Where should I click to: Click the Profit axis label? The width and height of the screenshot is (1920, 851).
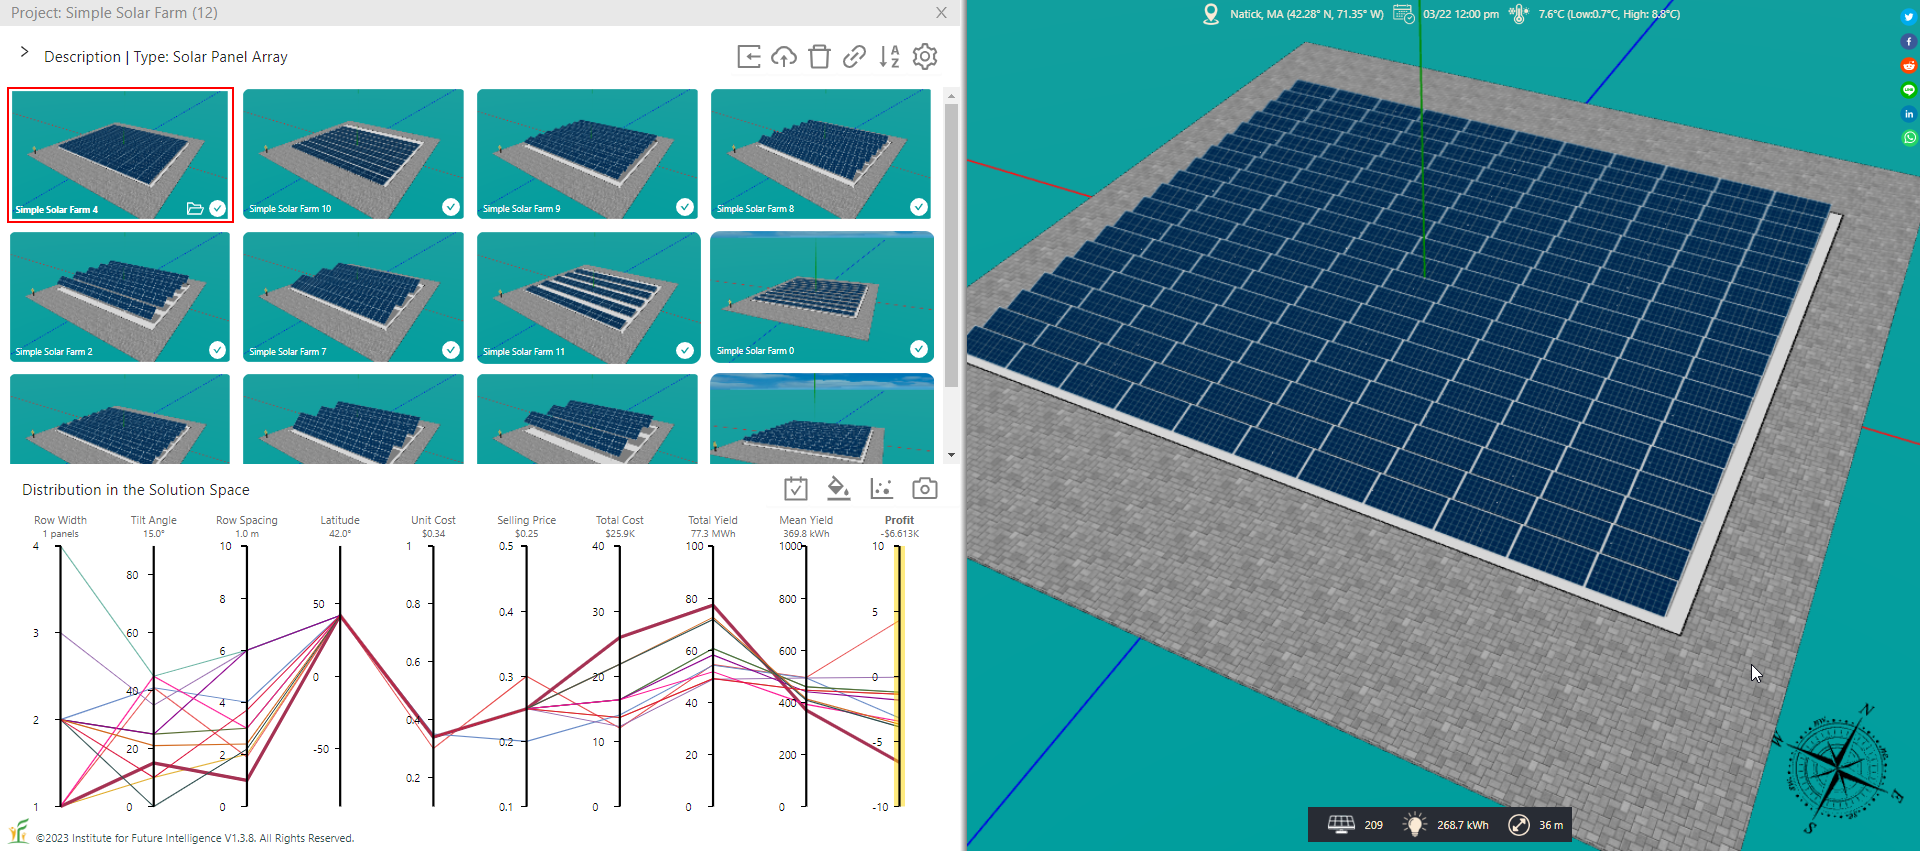coord(899,520)
